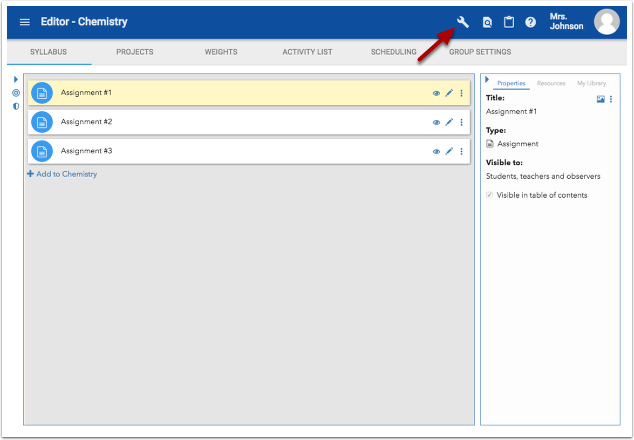Open the Resources tab in side panel
The image size is (634, 440).
(x=551, y=83)
